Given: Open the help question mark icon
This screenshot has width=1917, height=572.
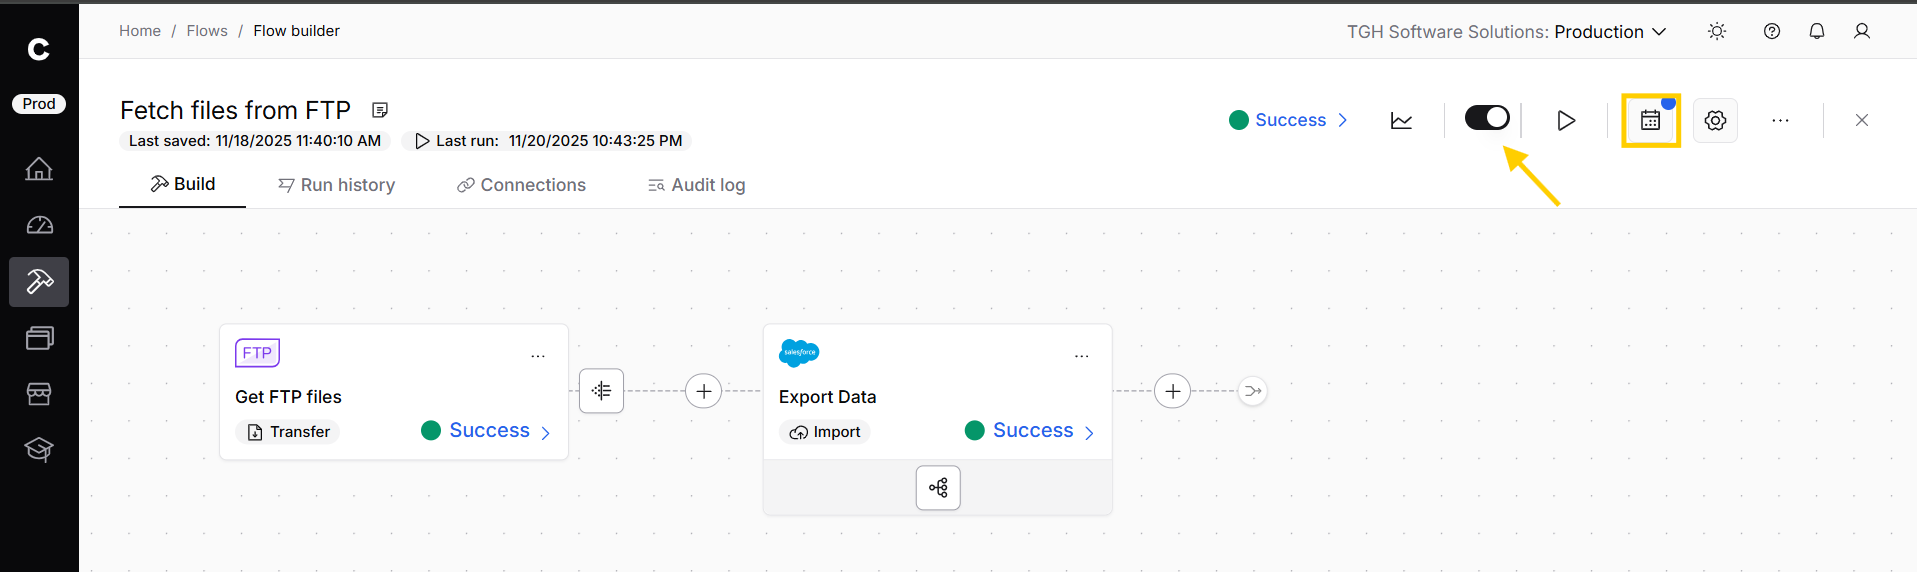Looking at the screenshot, I should point(1771,31).
